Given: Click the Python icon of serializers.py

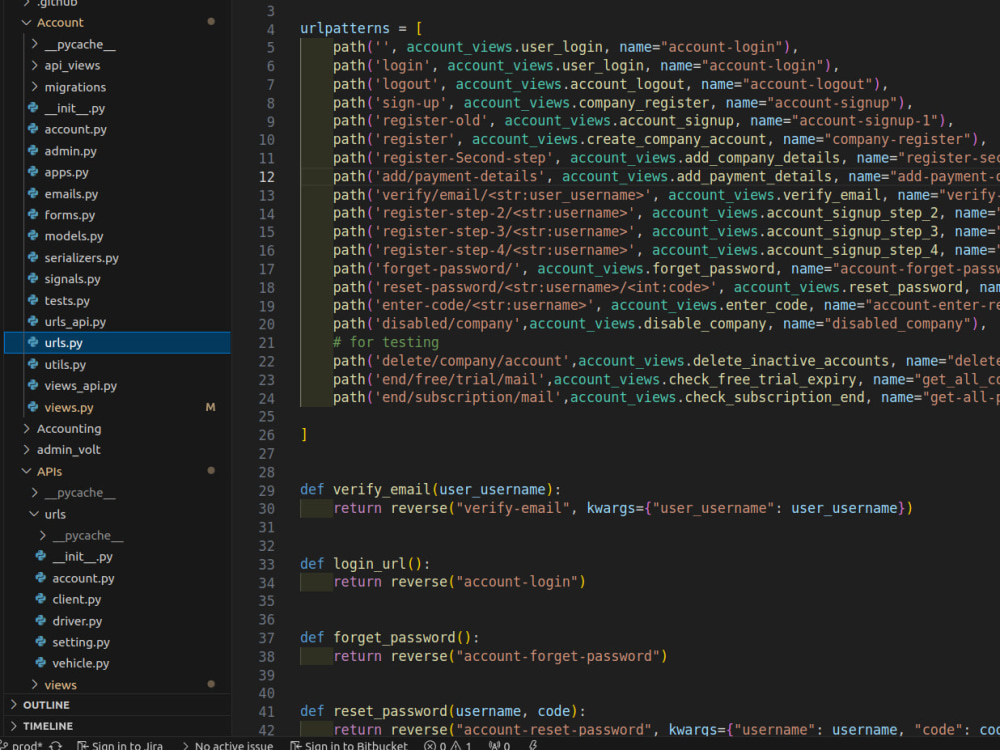Looking at the screenshot, I should pos(33,257).
